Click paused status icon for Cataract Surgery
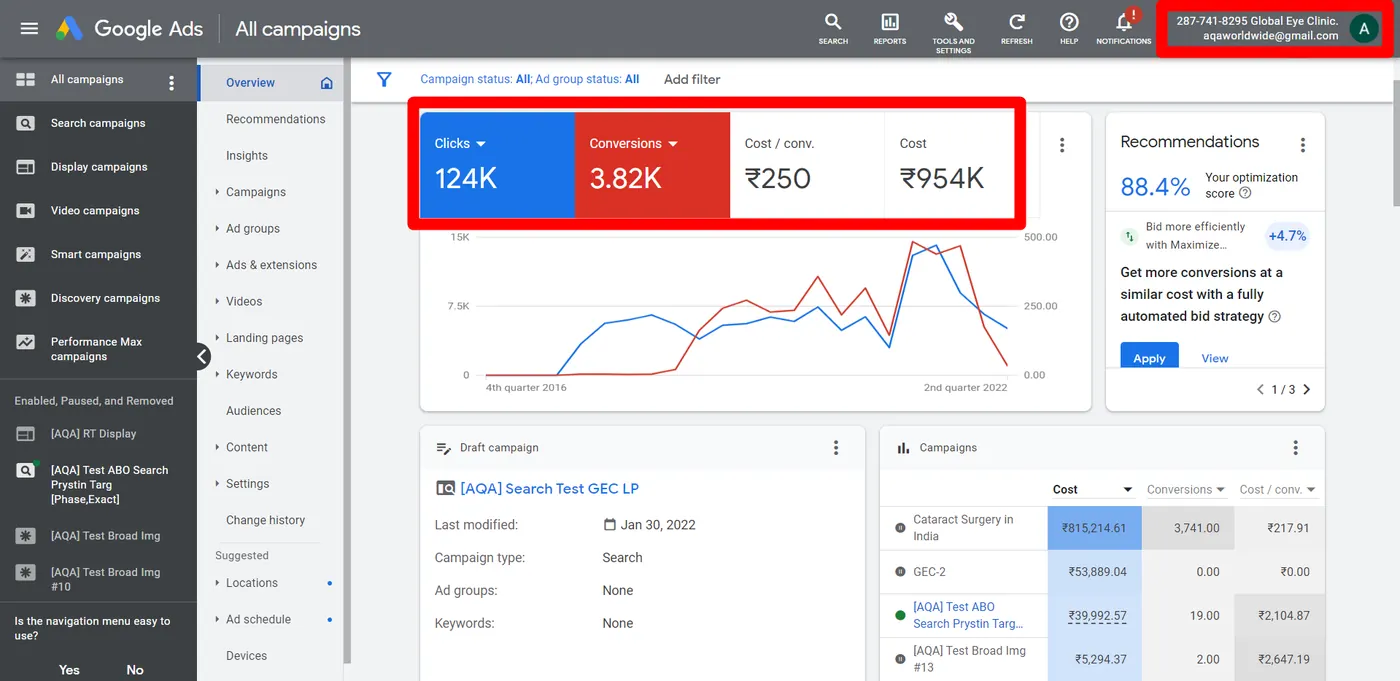The width and height of the screenshot is (1400, 681). 900,527
